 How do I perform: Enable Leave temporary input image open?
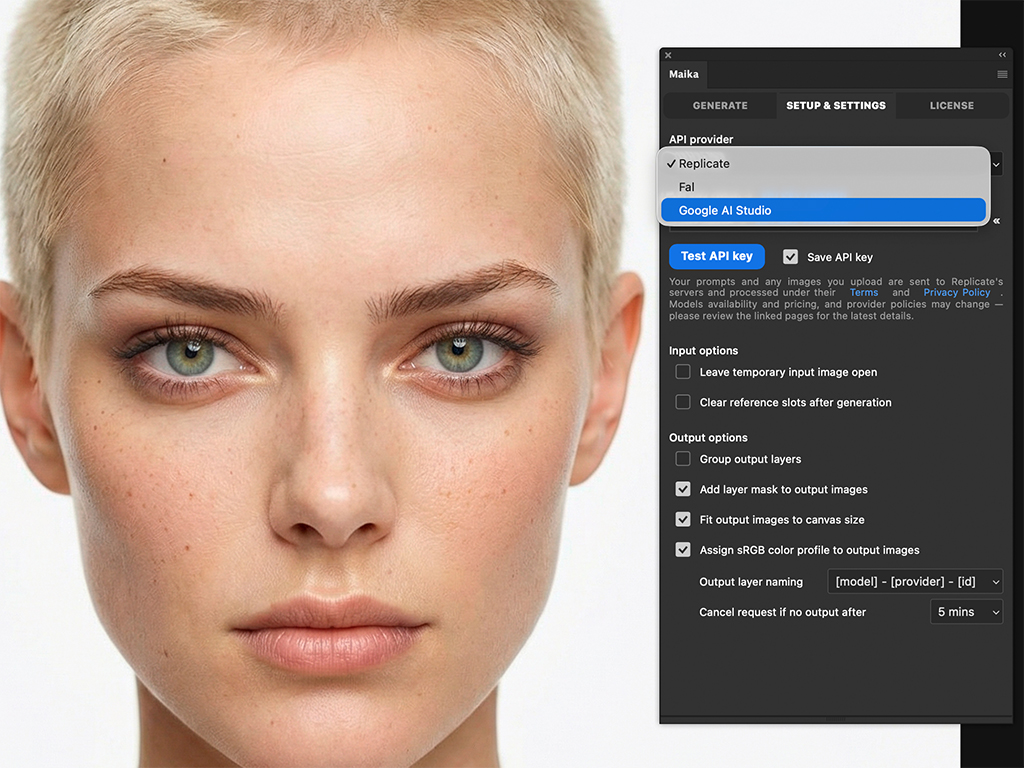682,371
